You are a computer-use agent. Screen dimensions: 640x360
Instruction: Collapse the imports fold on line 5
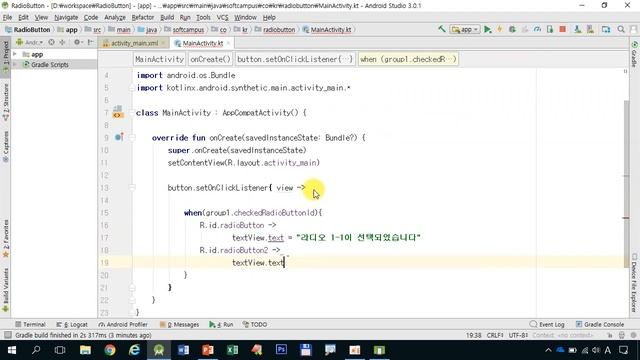(x=132, y=87)
